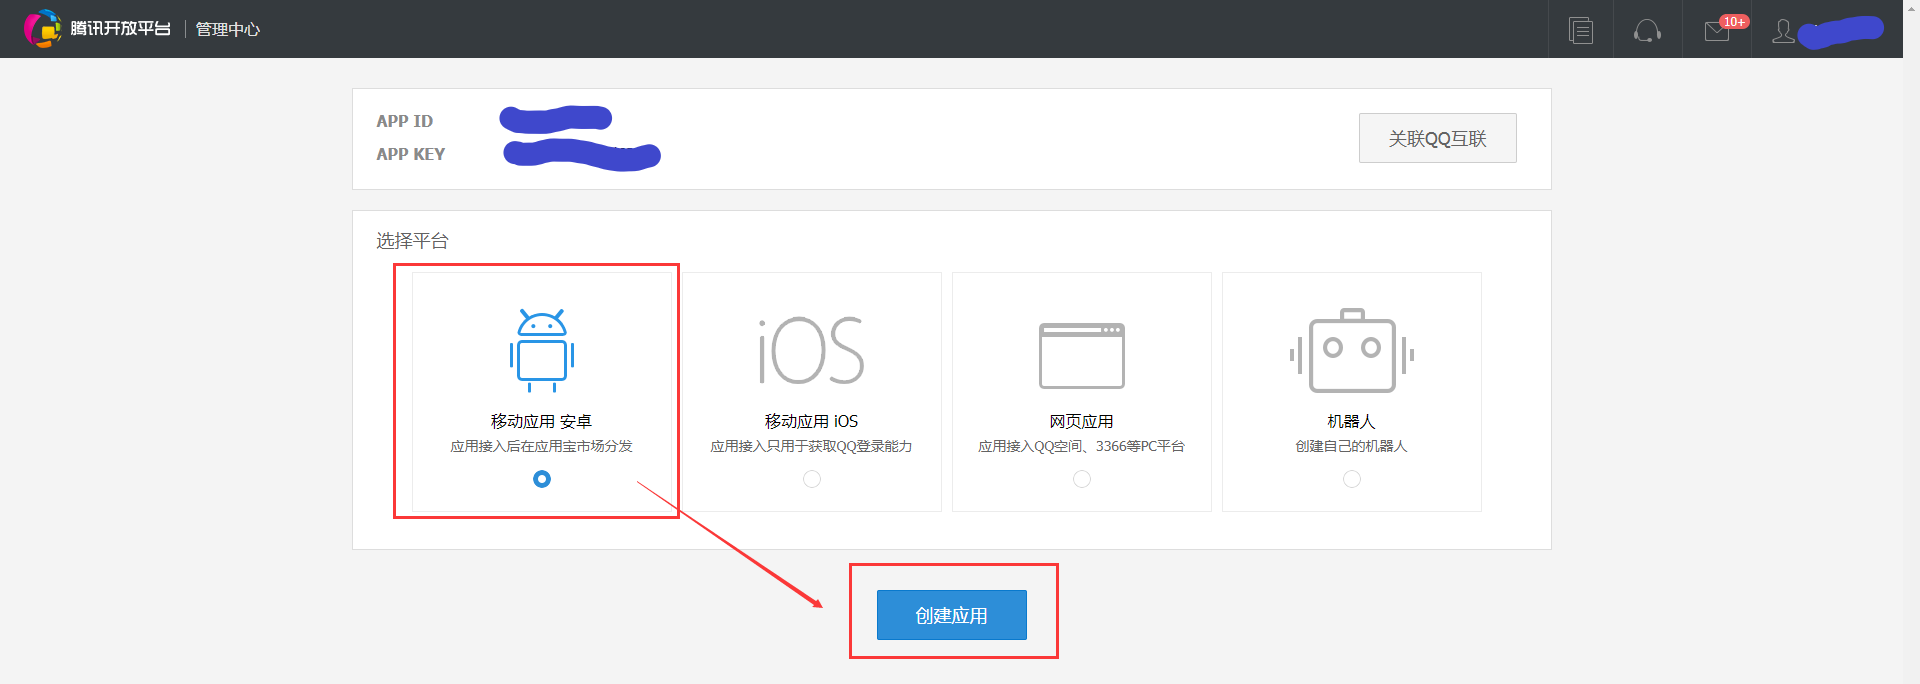
Task: Click the APP KEY label
Action: (411, 154)
